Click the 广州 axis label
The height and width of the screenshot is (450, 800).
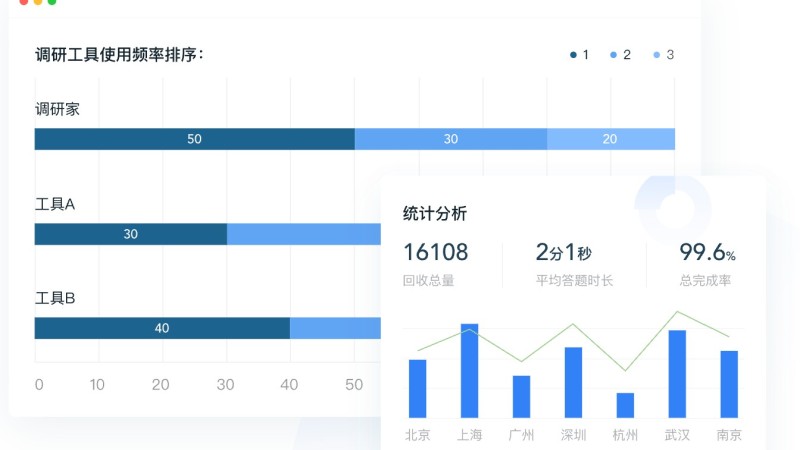[x=521, y=435]
